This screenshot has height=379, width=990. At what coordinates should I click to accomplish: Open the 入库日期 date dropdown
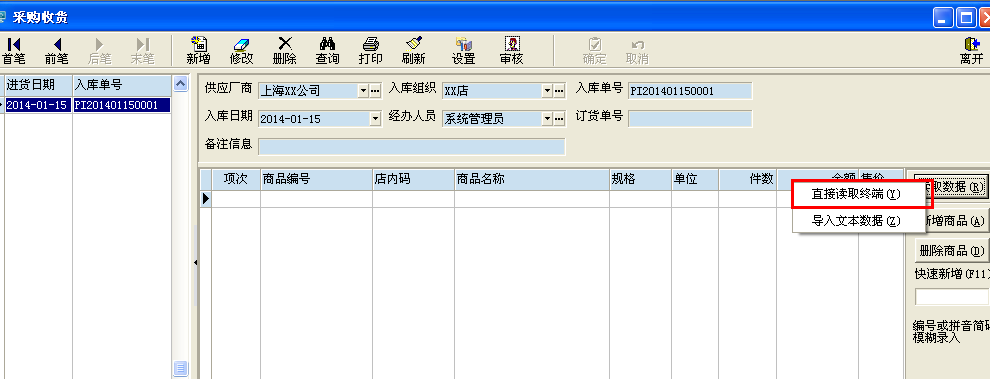[x=376, y=118]
